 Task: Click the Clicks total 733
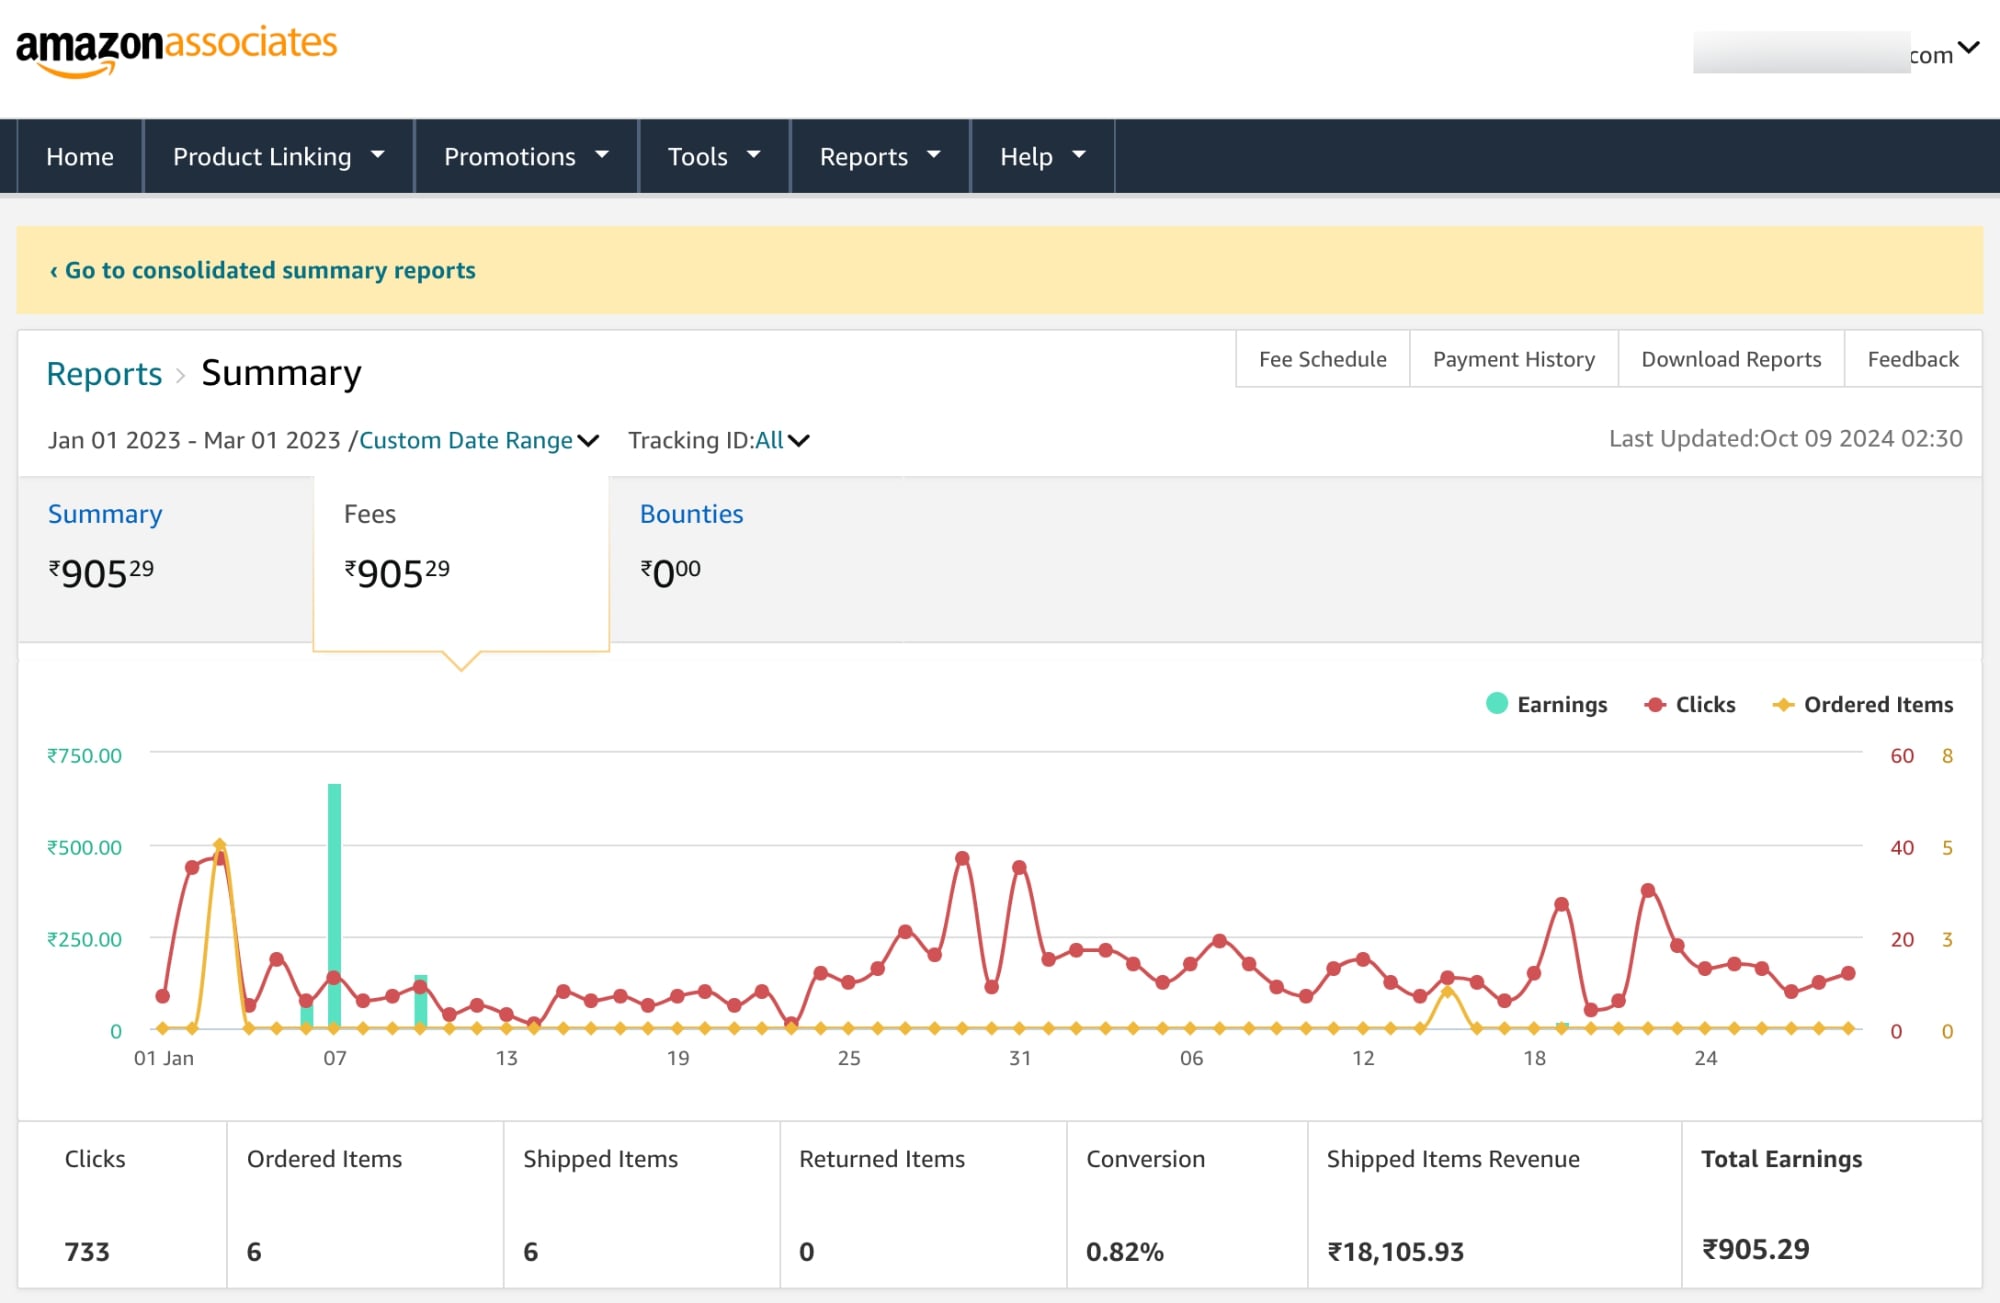pyautogui.click(x=87, y=1251)
